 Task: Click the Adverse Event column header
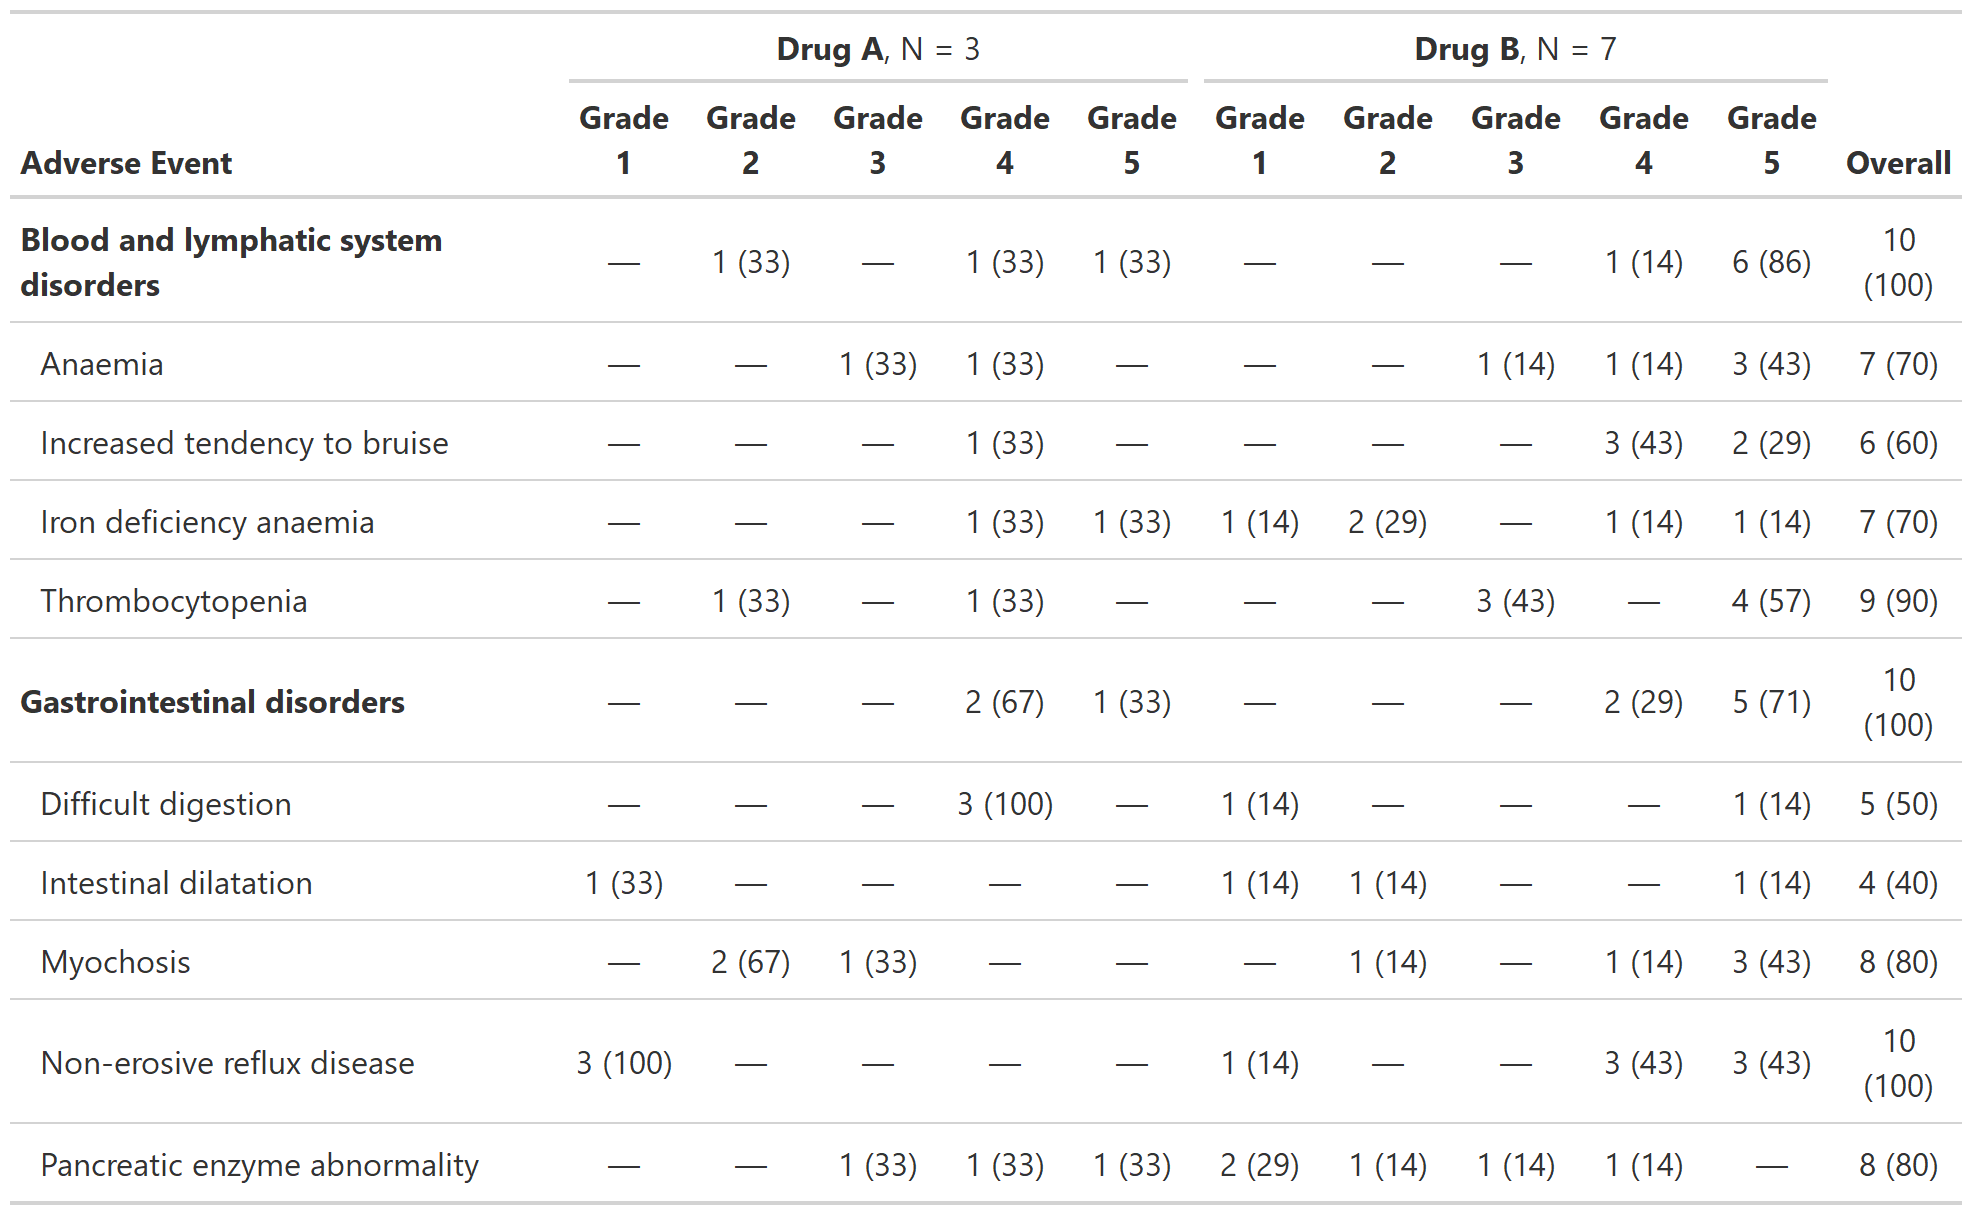(126, 163)
